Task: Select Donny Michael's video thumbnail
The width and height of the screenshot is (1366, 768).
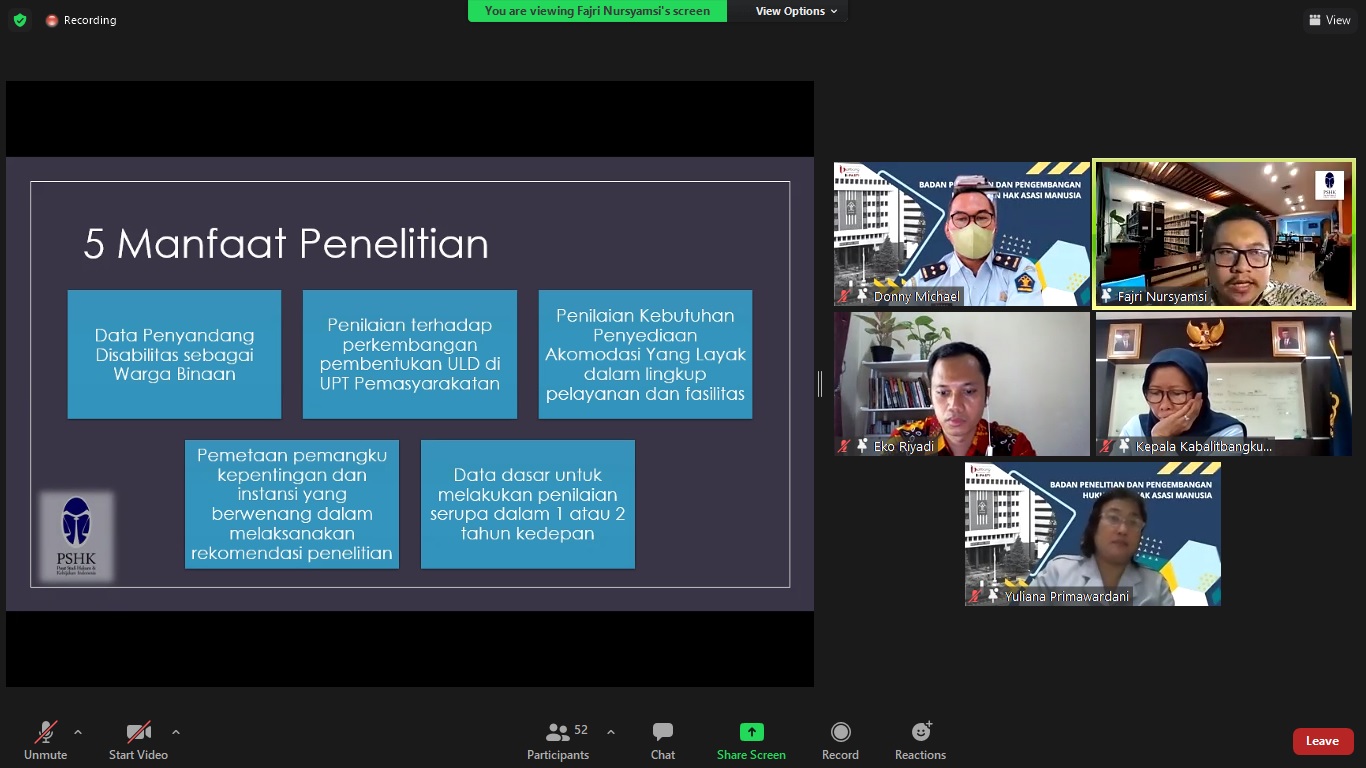Action: pos(961,233)
